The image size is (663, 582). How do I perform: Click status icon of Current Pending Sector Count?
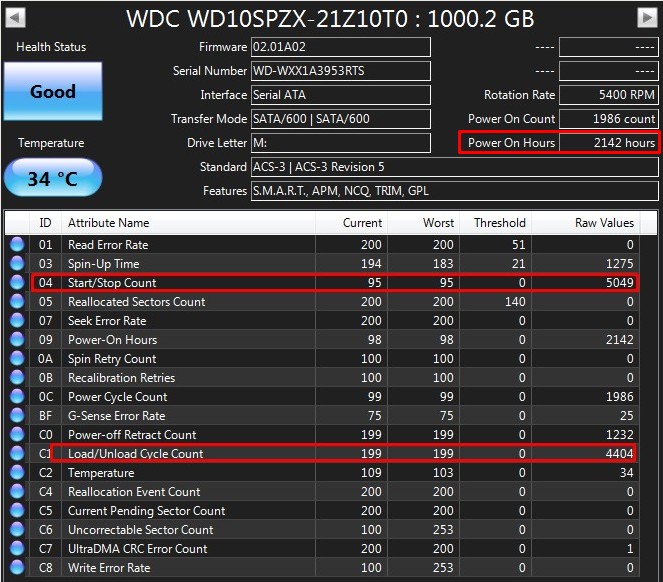tap(17, 511)
